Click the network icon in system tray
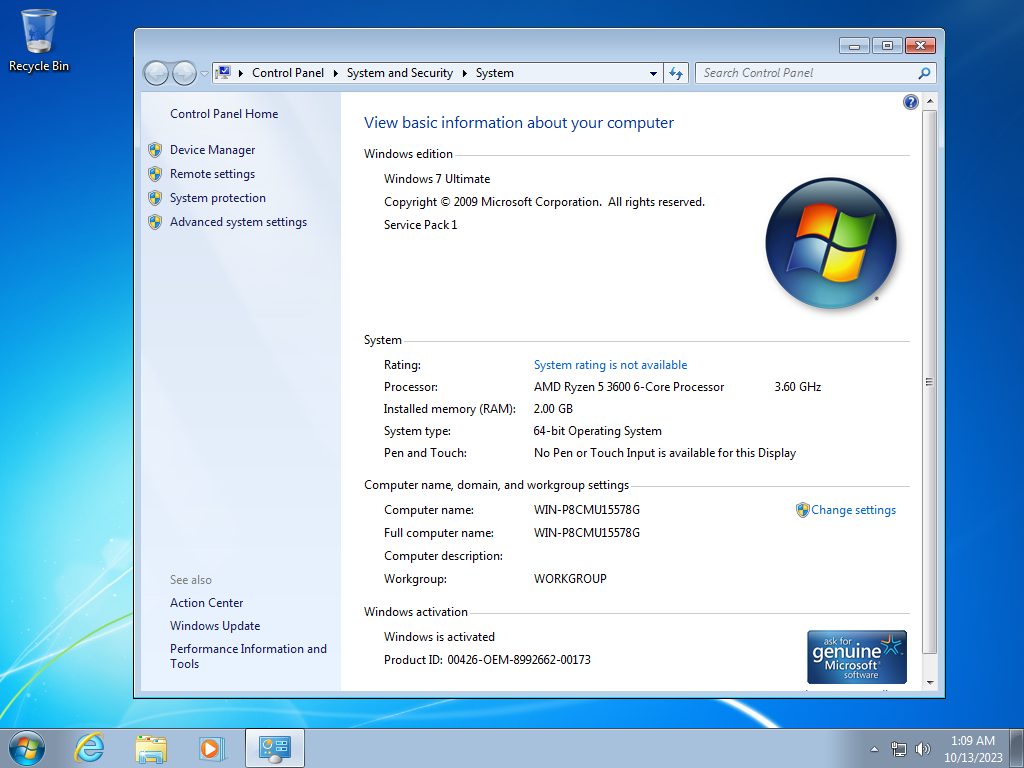Viewport: 1024px width, 768px height. 899,749
